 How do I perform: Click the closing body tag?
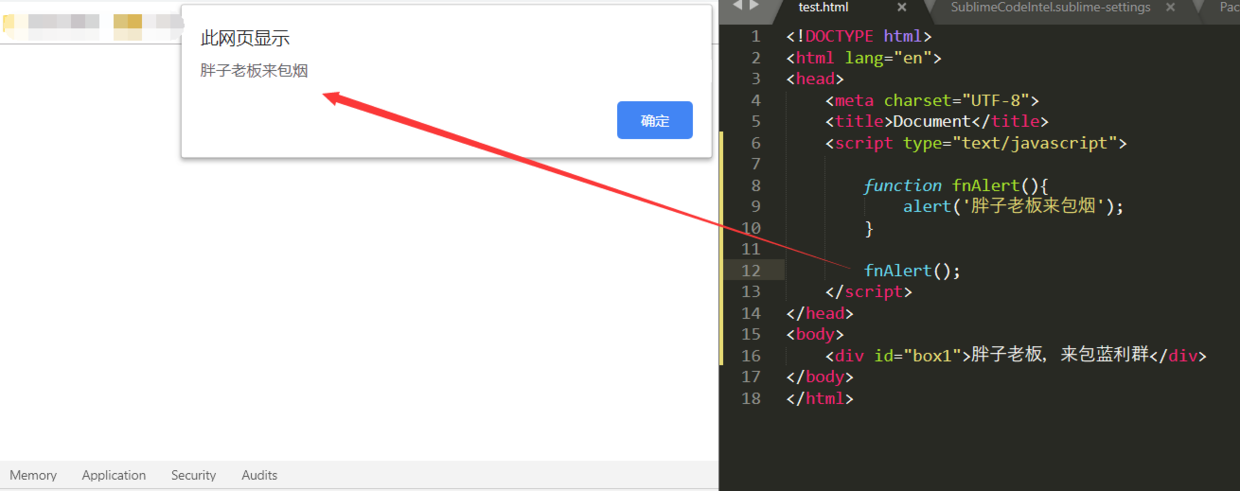point(820,377)
